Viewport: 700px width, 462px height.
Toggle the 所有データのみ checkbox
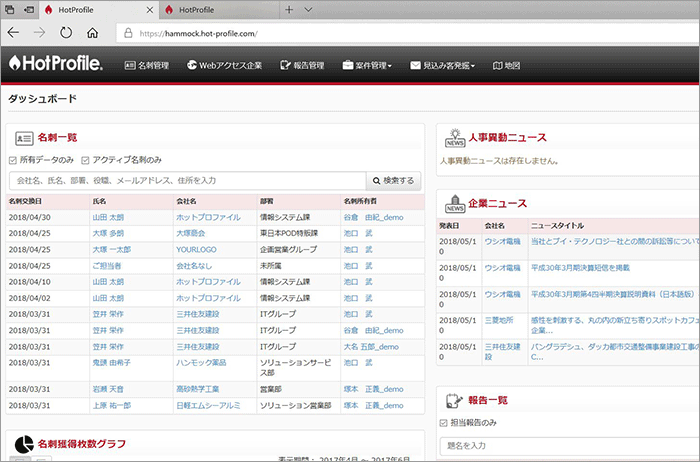click(12, 160)
